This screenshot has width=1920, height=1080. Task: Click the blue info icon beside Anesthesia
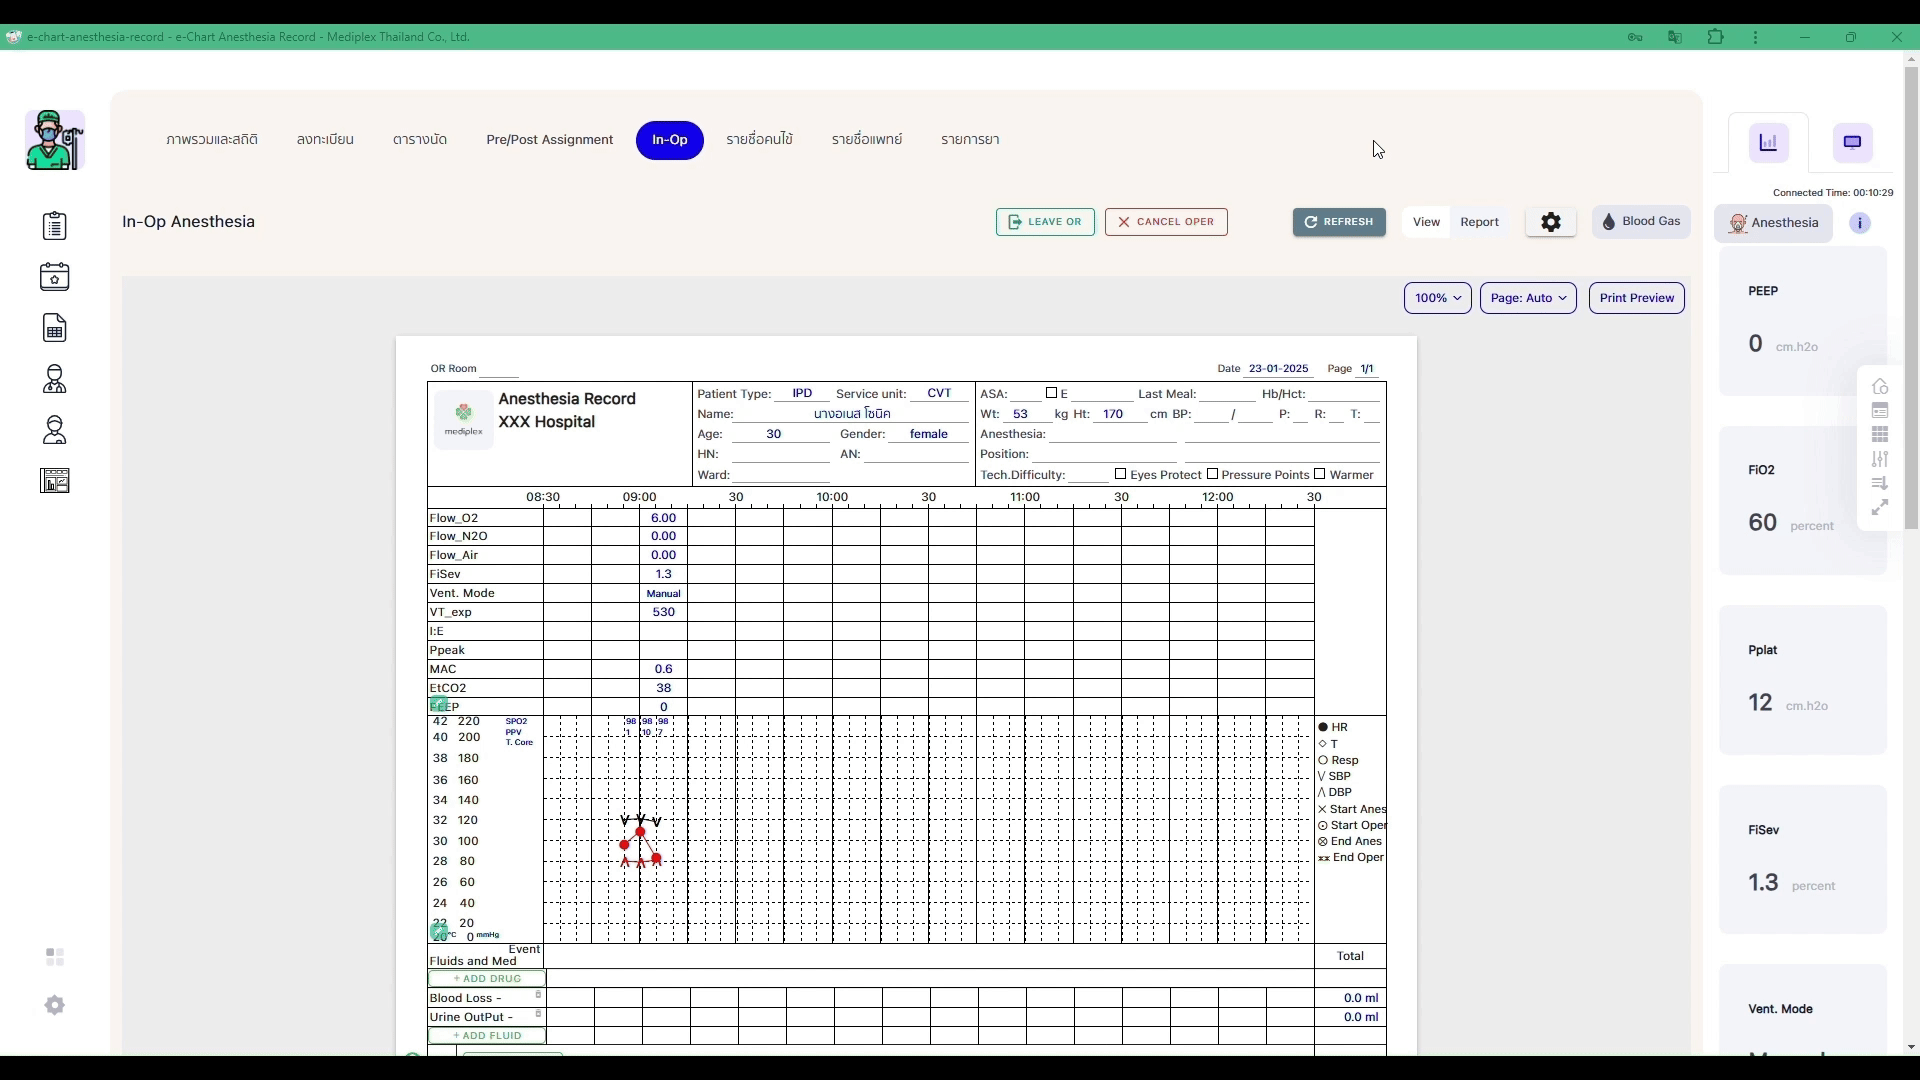click(x=1860, y=223)
